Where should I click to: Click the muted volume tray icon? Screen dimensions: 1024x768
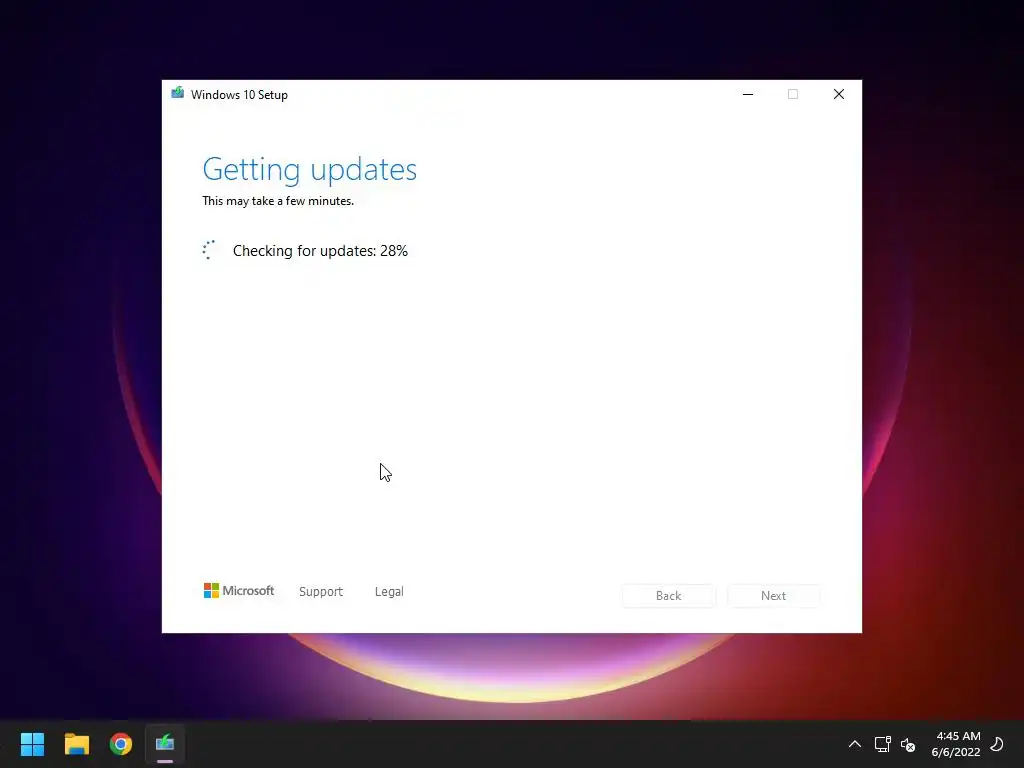click(908, 744)
